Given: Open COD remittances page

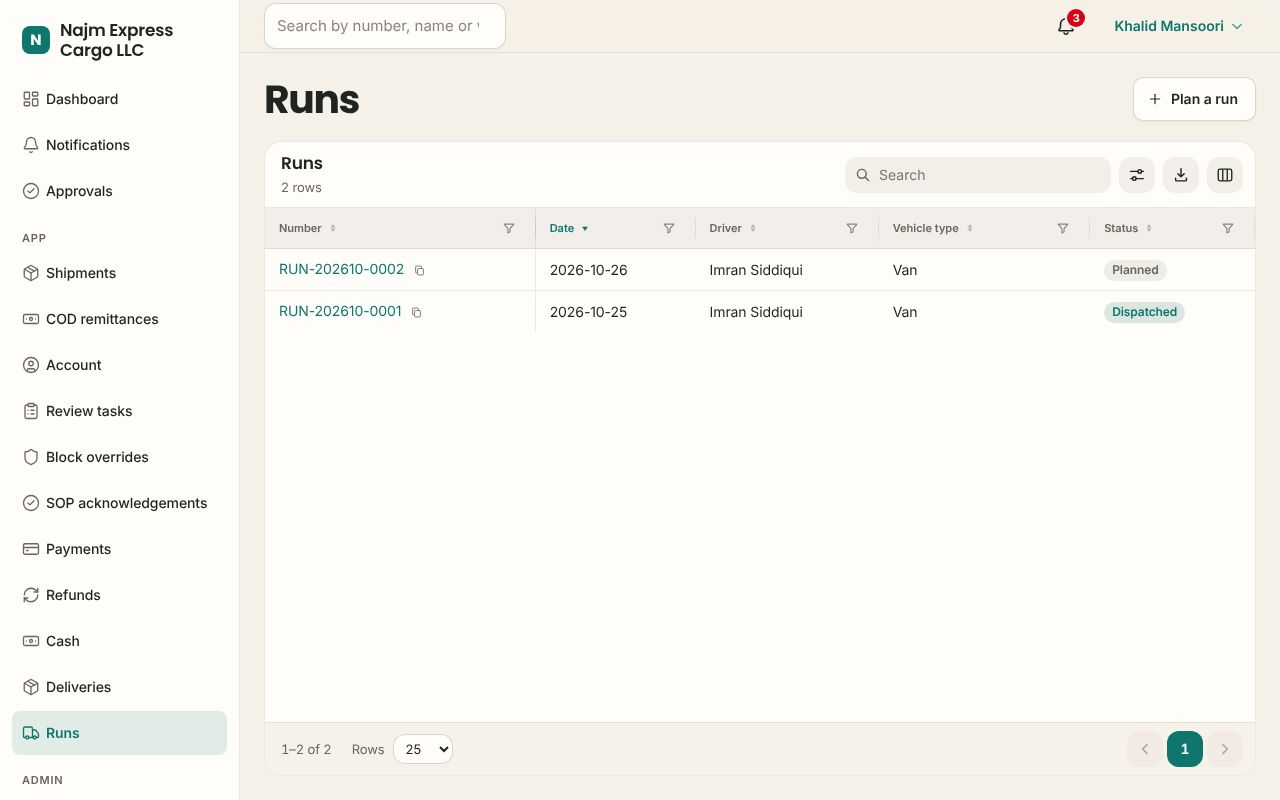Looking at the screenshot, I should (x=120, y=319).
